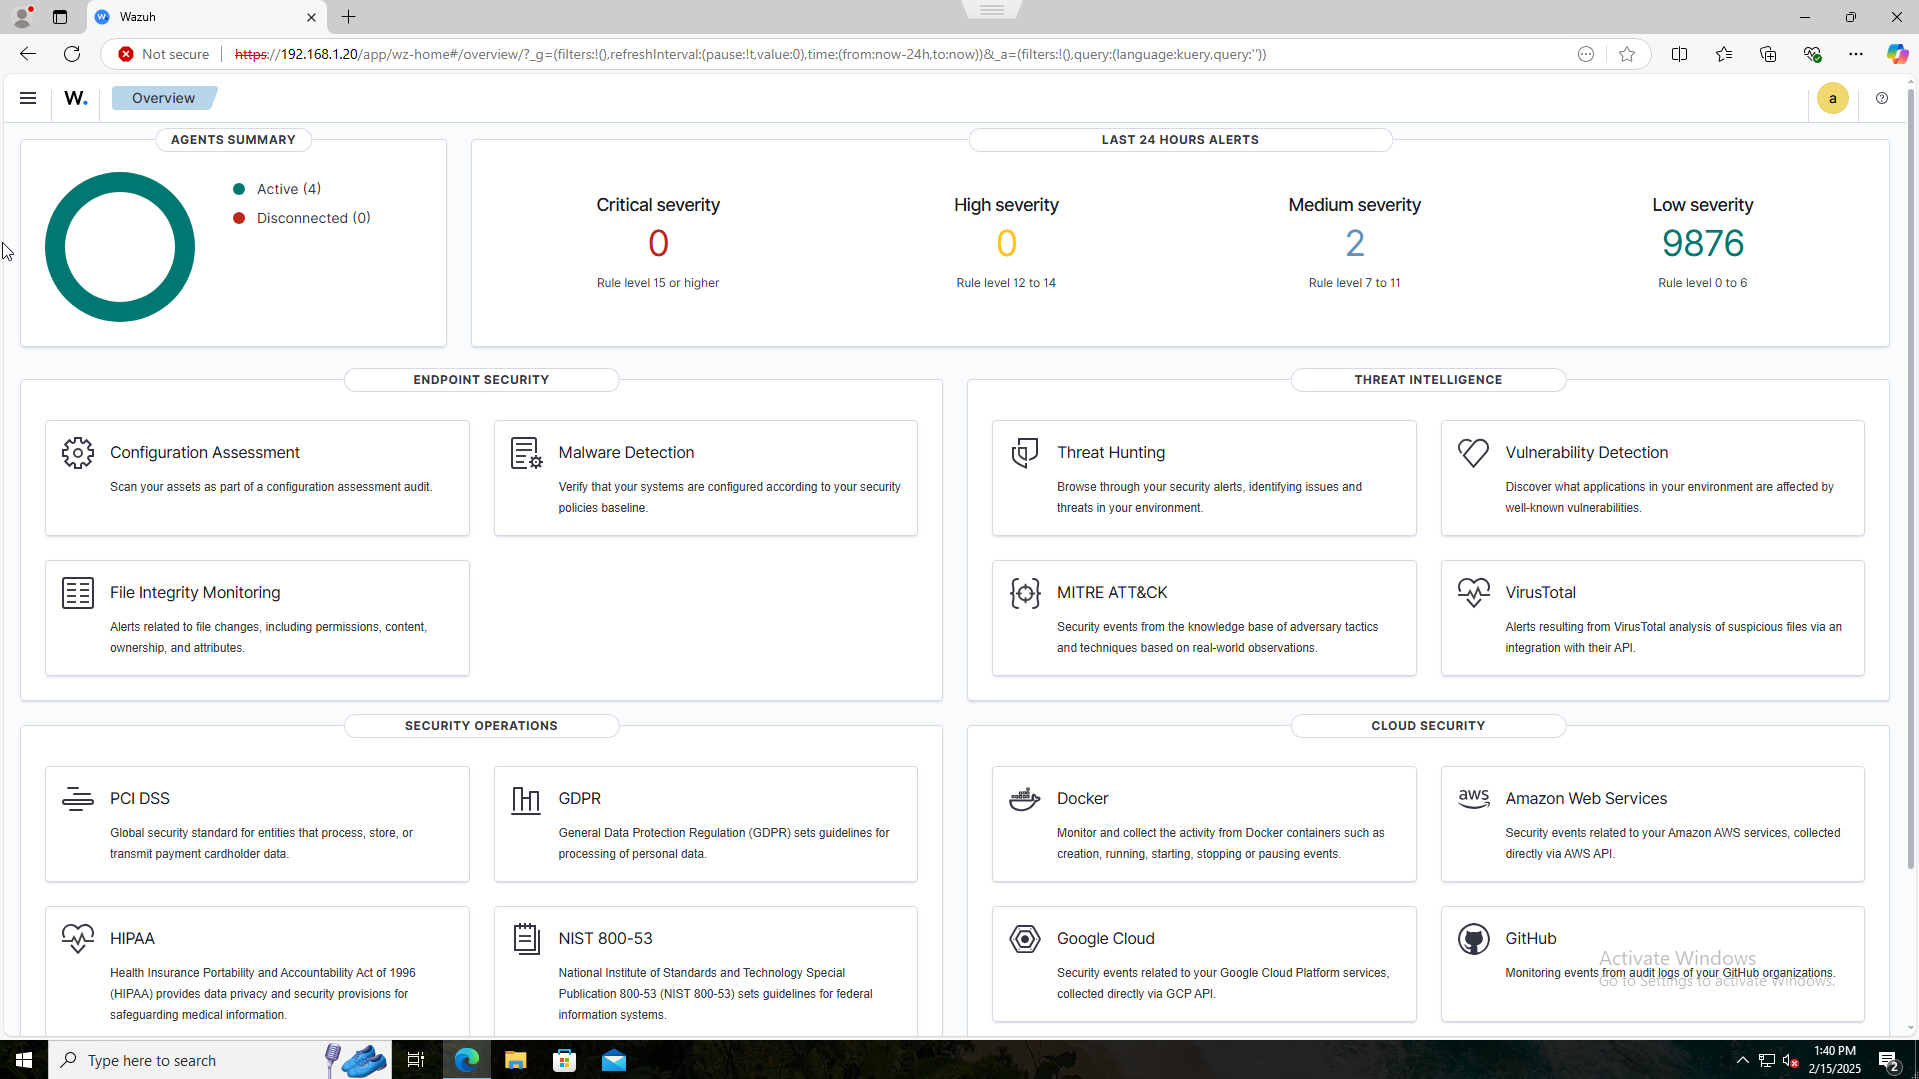Add this page to favorites with the star icon
1919x1079 pixels.
click(1627, 54)
